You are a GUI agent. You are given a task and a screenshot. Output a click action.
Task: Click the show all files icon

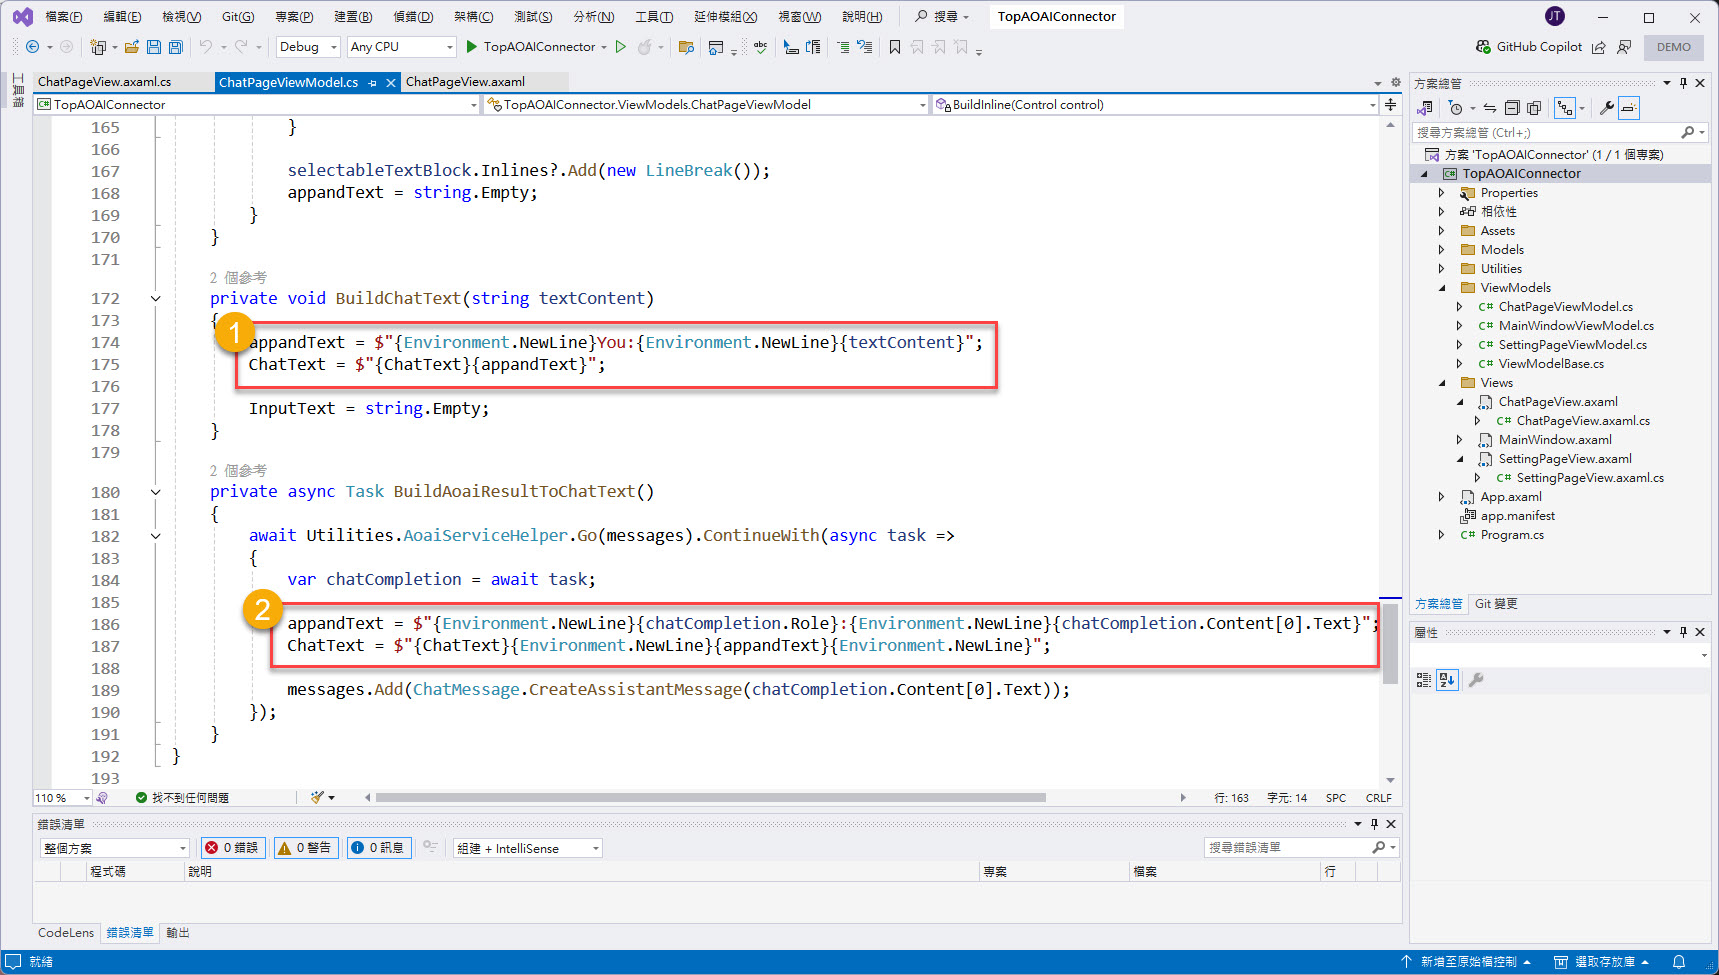tap(1534, 108)
